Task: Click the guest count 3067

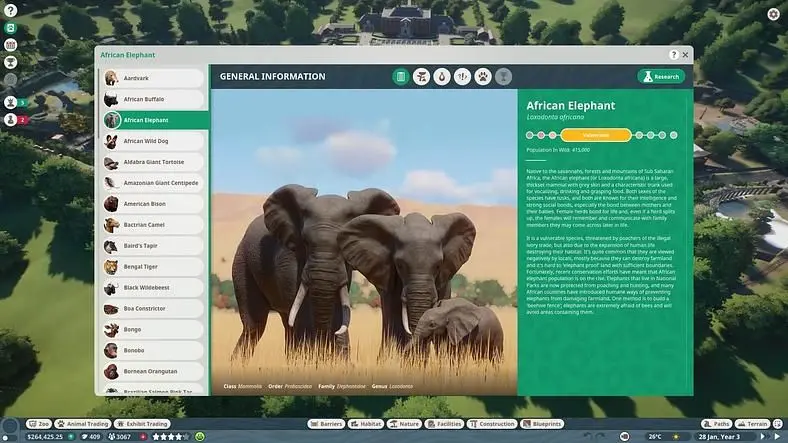Action: tap(120, 437)
